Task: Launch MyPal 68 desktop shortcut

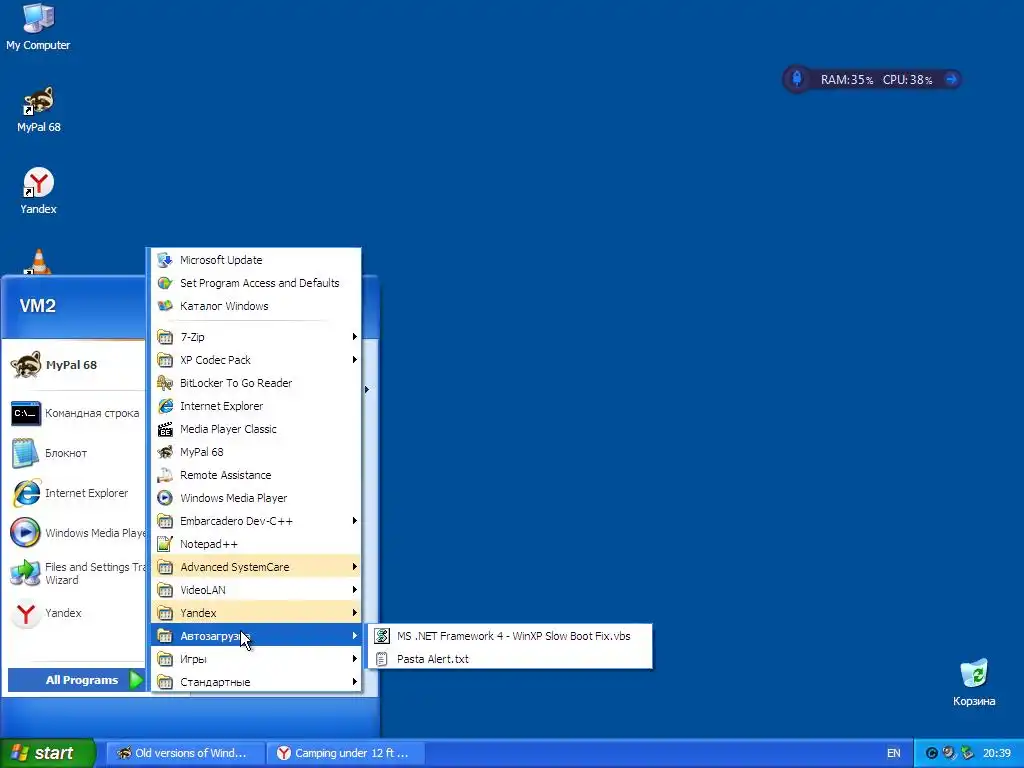Action: point(39,110)
